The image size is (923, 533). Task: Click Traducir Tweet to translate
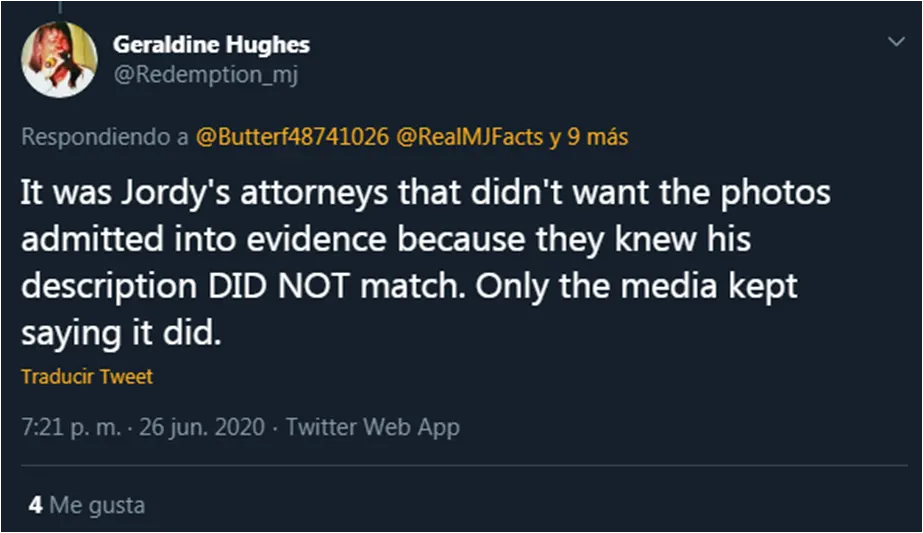86,377
